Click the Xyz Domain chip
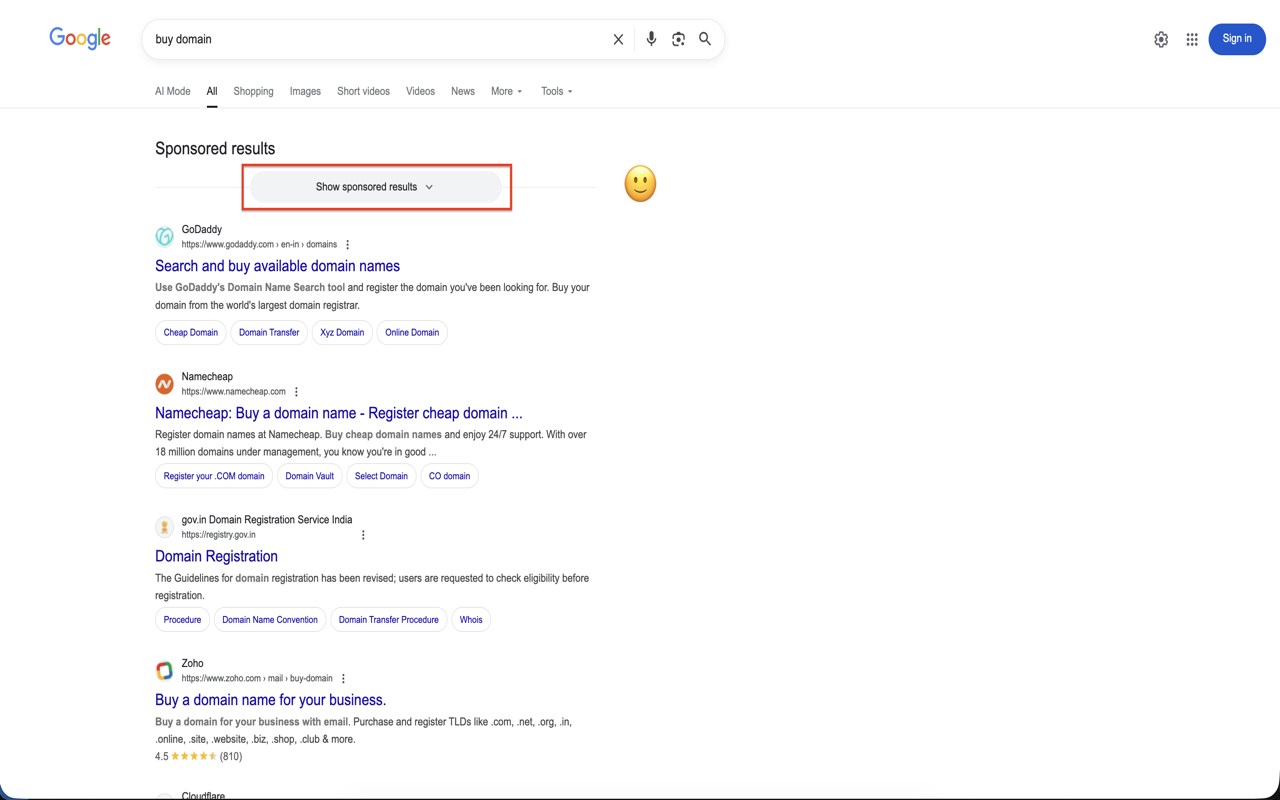Image resolution: width=1280 pixels, height=800 pixels. (342, 332)
